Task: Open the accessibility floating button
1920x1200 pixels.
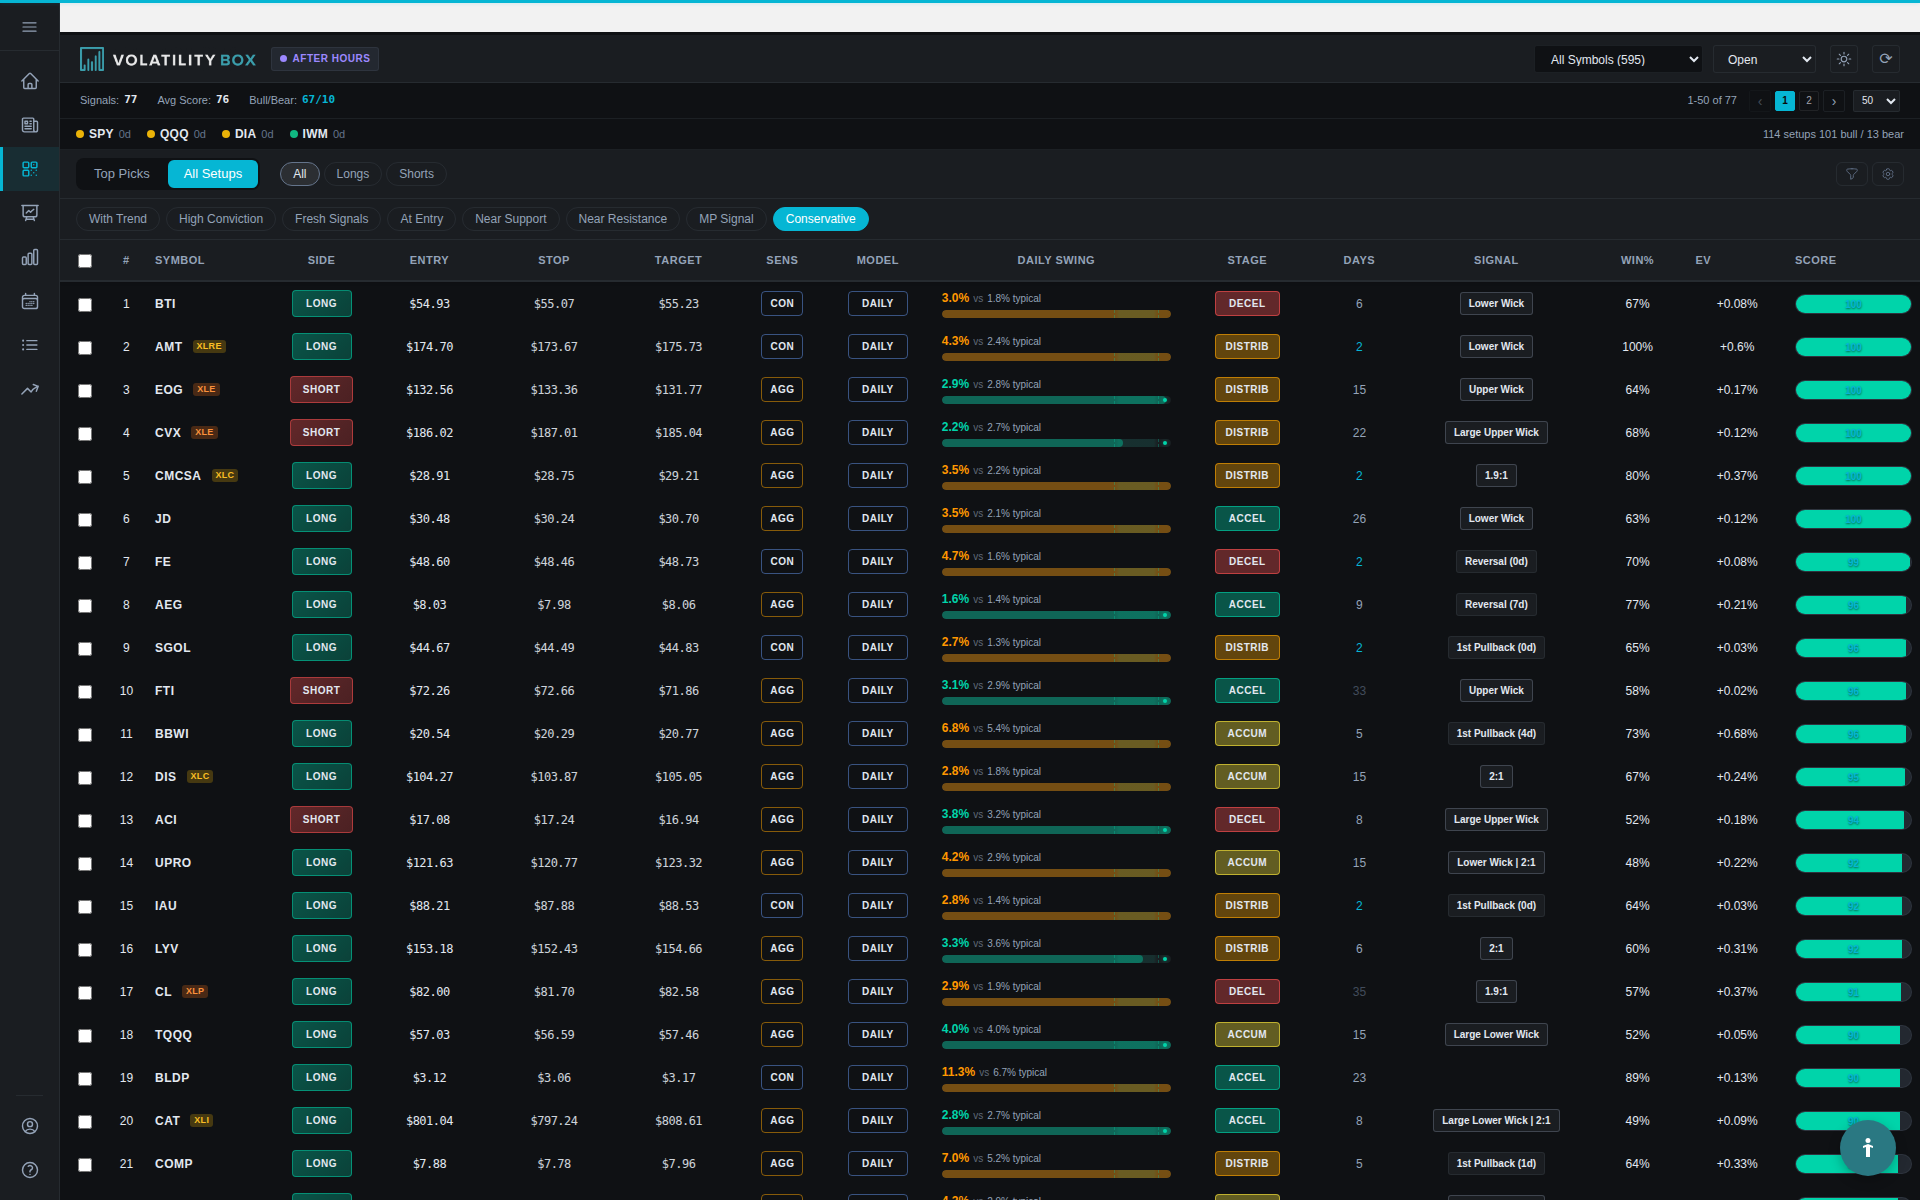Action: point(1867,1148)
